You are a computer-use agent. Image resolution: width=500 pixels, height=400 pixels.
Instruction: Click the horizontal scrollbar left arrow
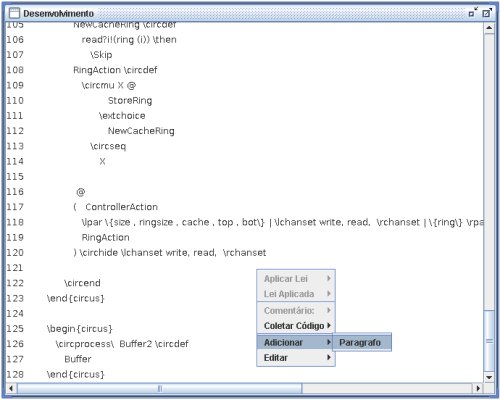point(11,388)
